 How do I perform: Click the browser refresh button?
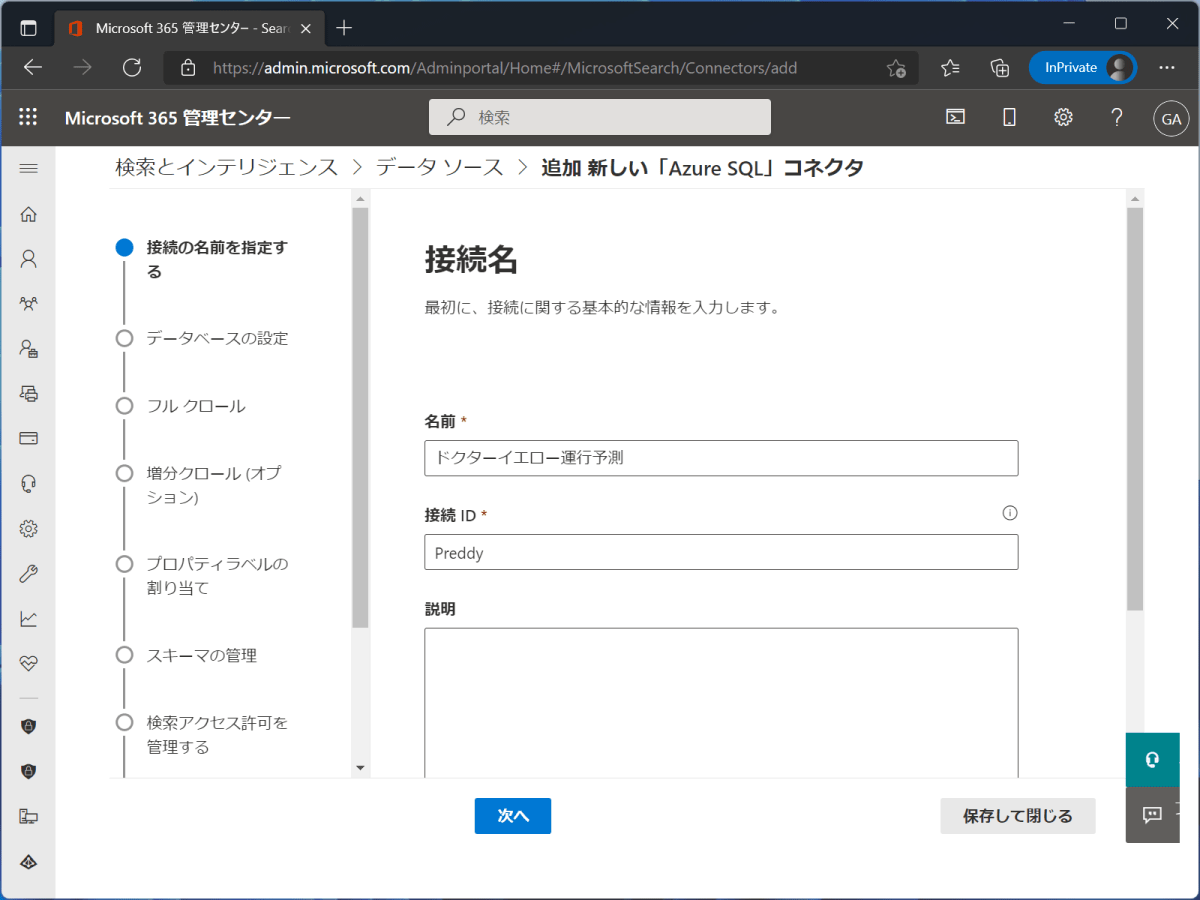tap(131, 67)
